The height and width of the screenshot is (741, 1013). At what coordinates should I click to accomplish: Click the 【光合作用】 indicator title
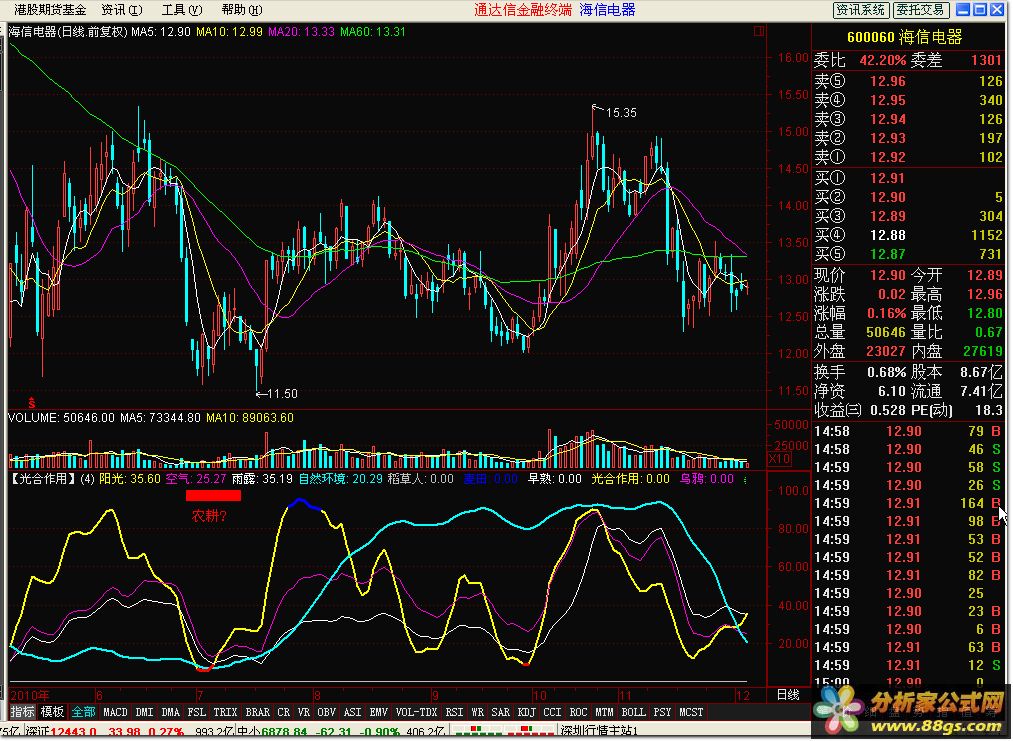(x=42, y=479)
